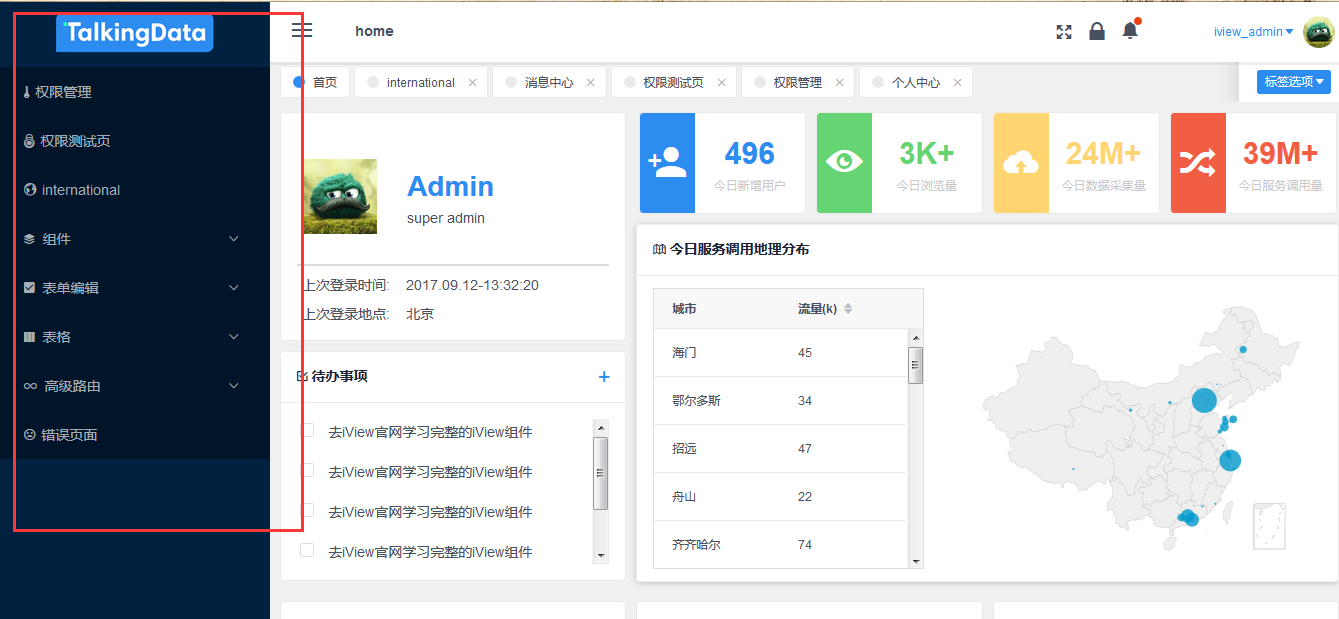Switch to the 消息中心 tab
This screenshot has height=619, width=1339.
[548, 83]
